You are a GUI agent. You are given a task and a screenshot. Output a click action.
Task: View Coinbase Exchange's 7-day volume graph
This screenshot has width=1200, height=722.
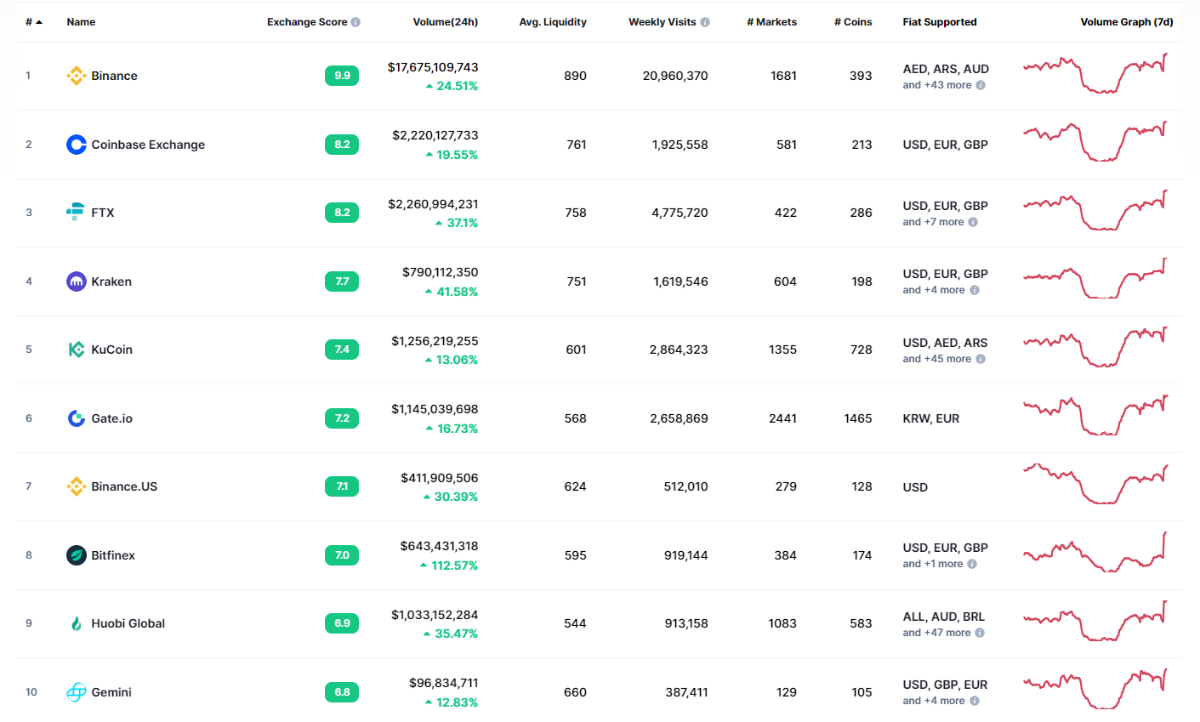click(x=1095, y=142)
